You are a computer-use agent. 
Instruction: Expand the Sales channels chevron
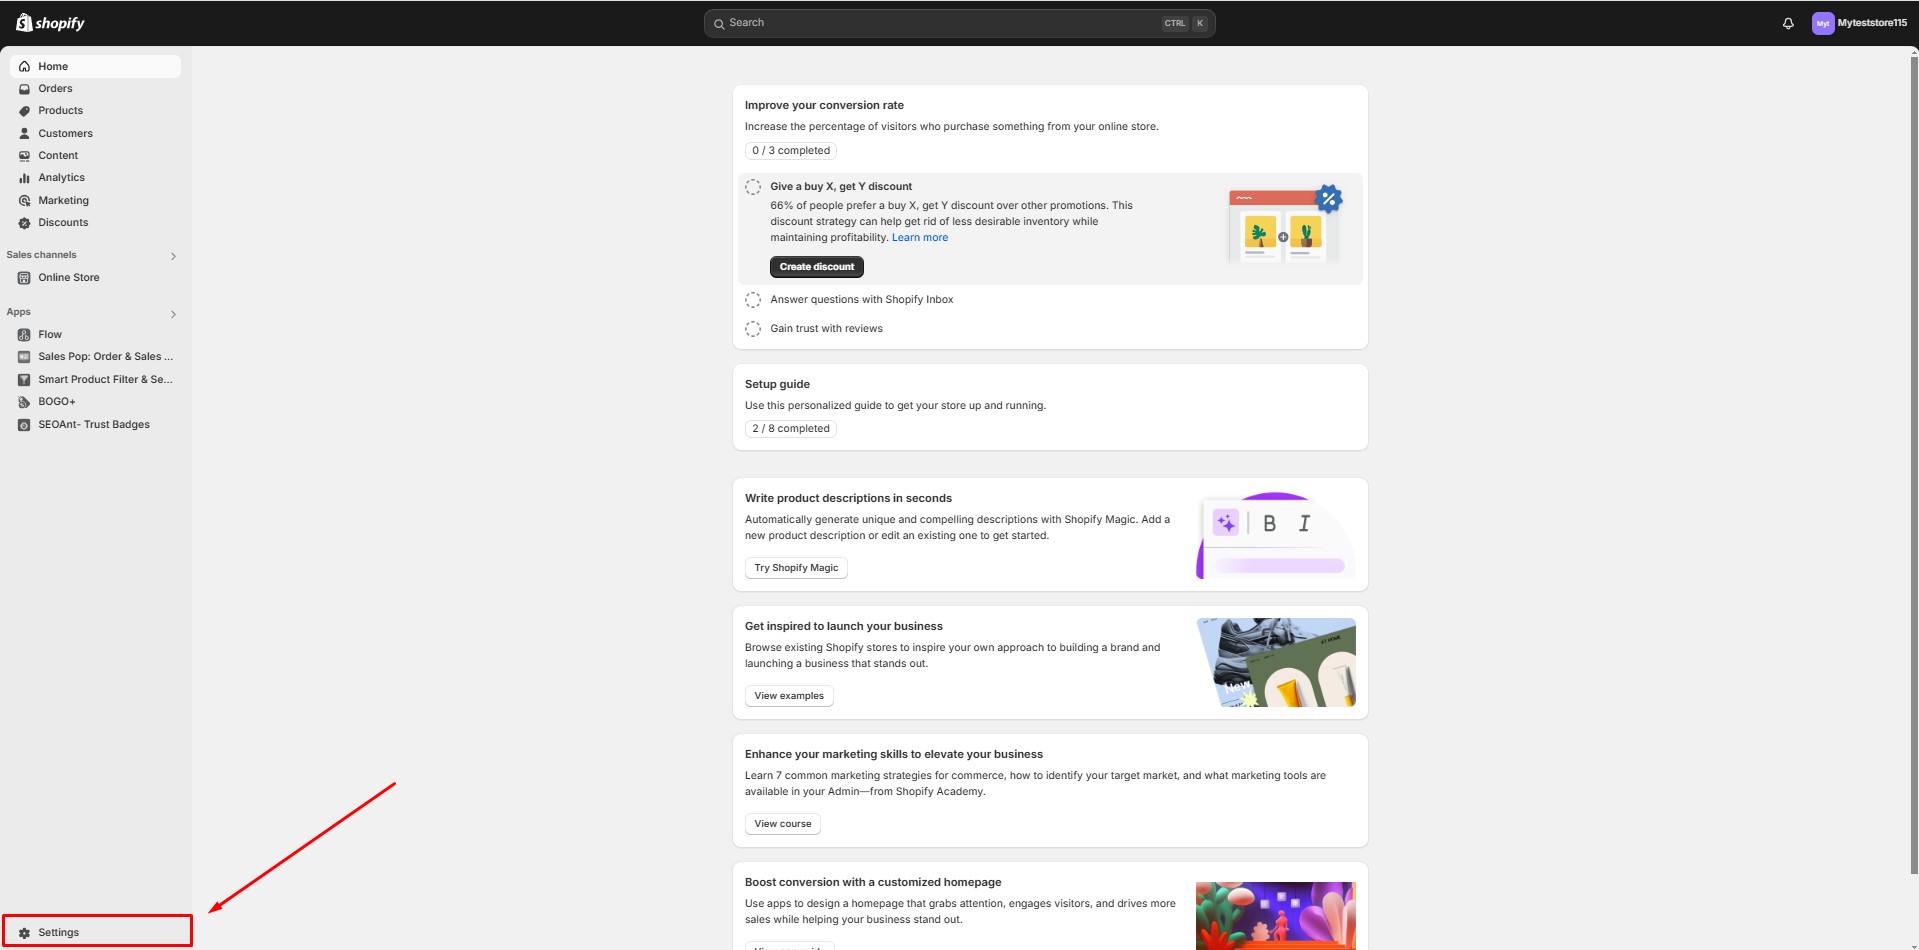pos(173,256)
